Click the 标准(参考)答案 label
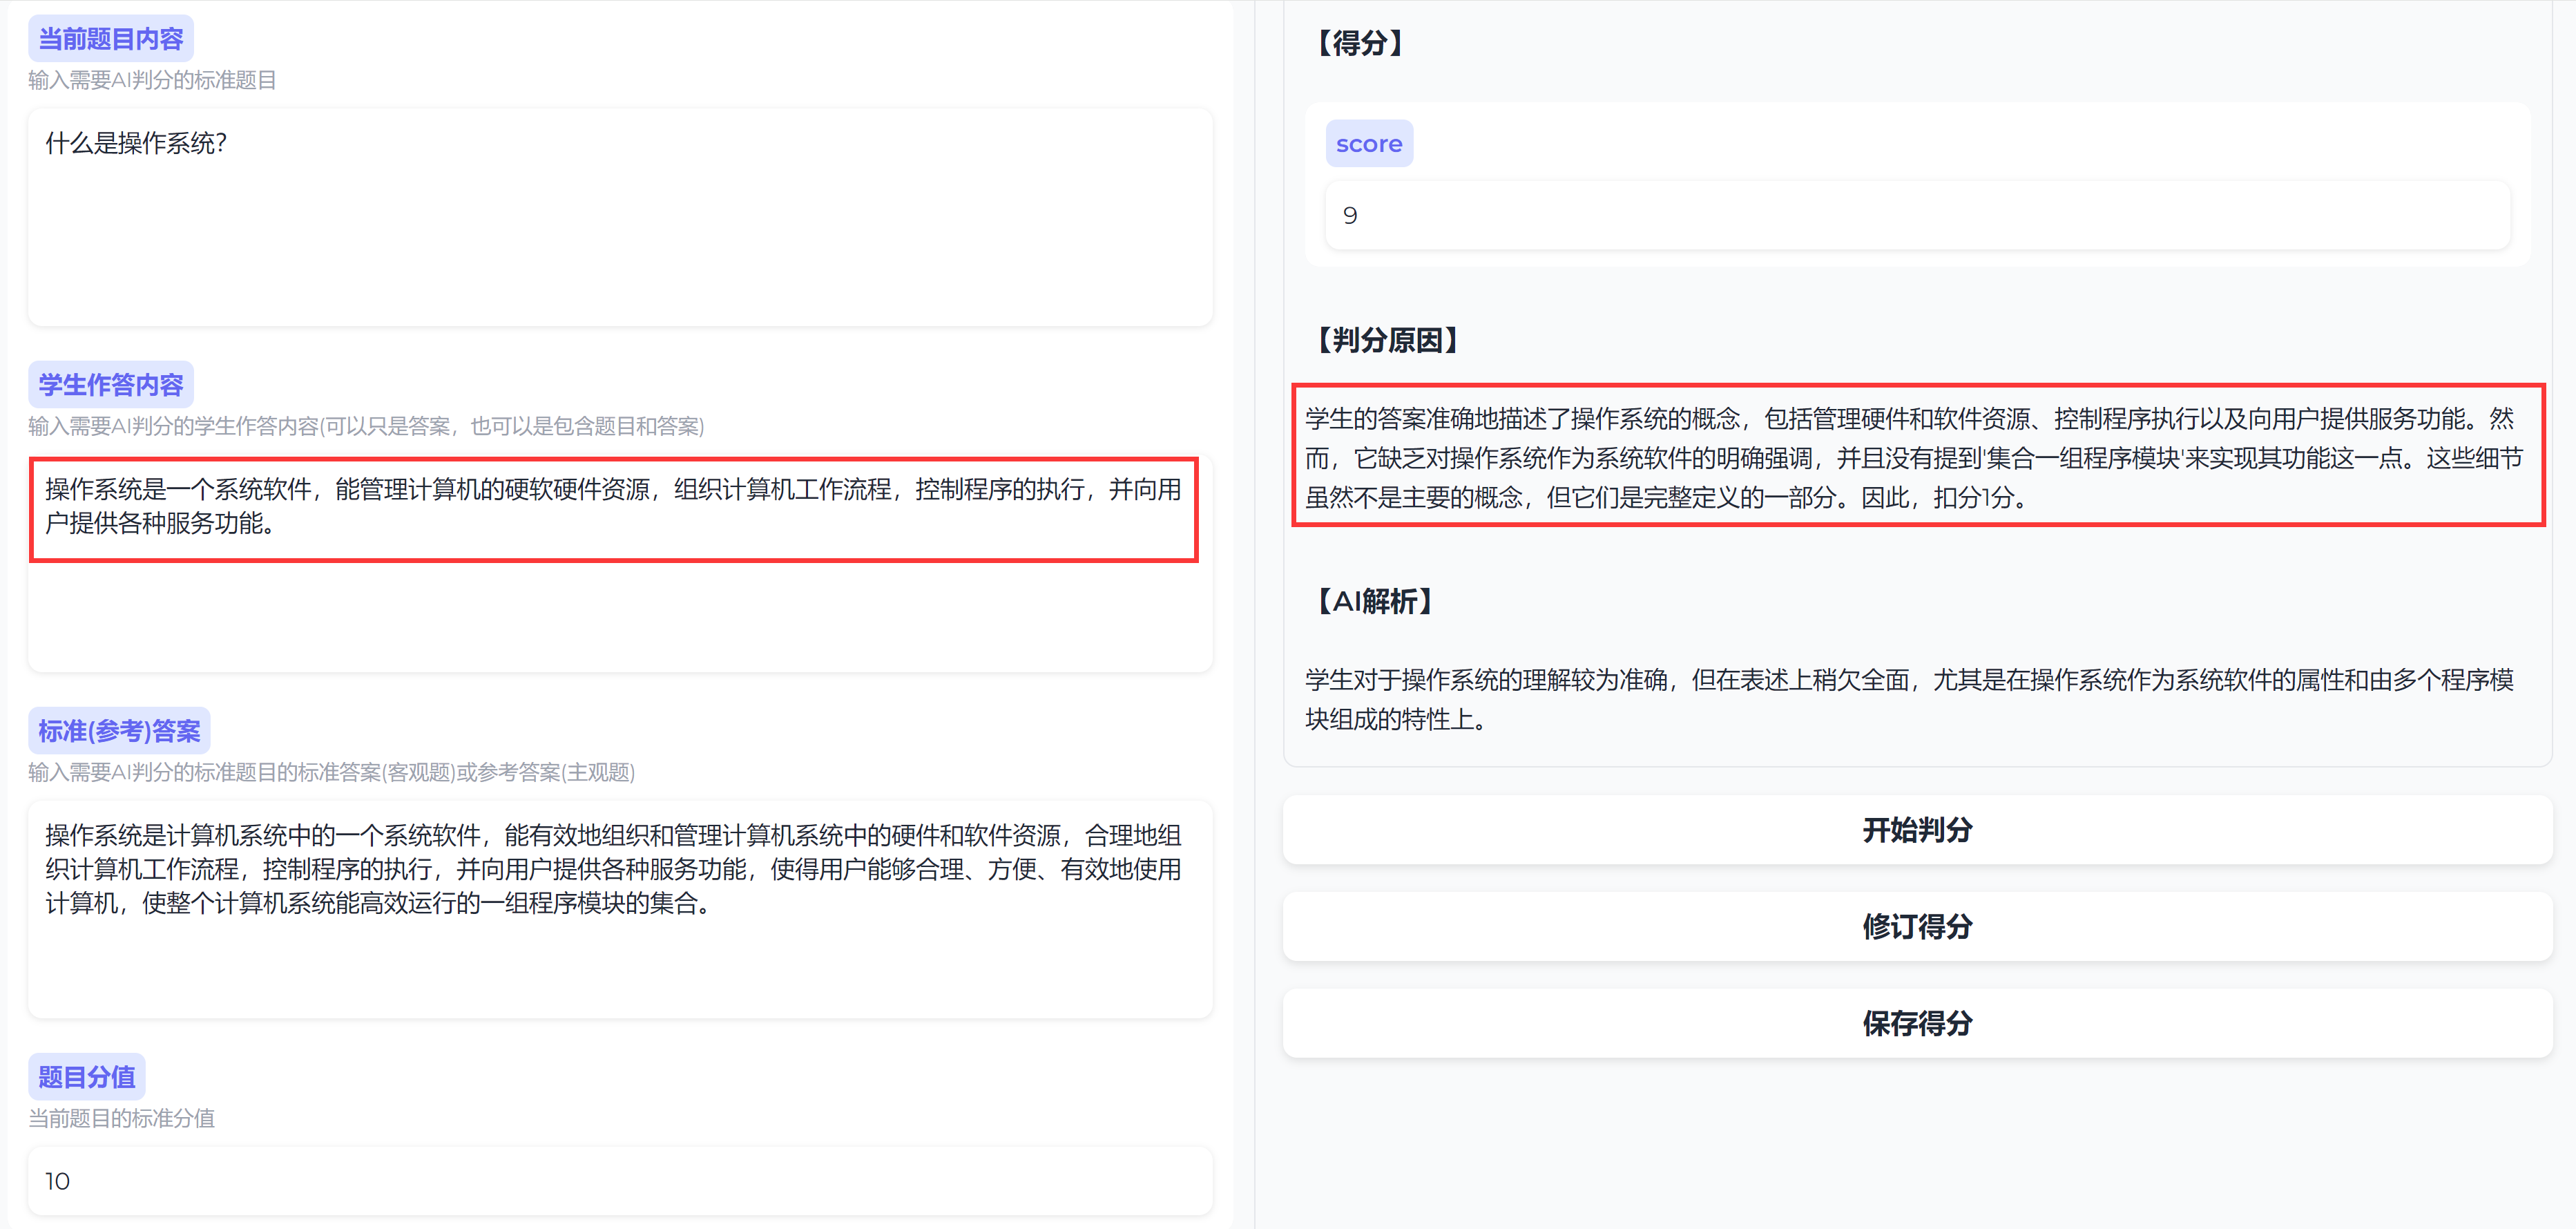 point(119,731)
